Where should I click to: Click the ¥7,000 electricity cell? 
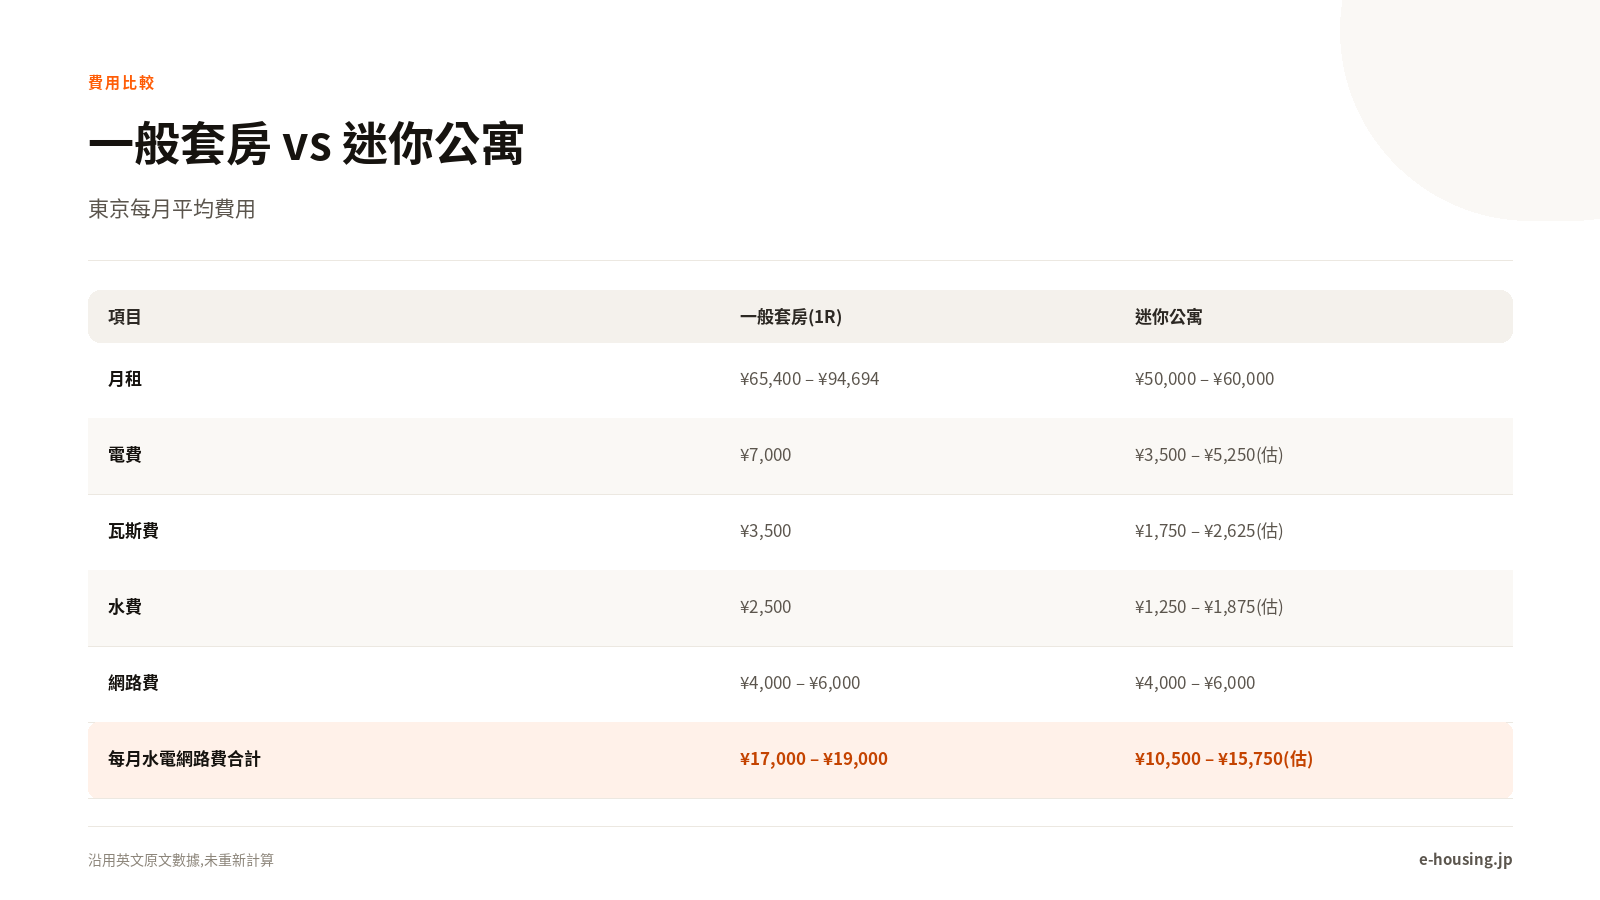(x=765, y=455)
